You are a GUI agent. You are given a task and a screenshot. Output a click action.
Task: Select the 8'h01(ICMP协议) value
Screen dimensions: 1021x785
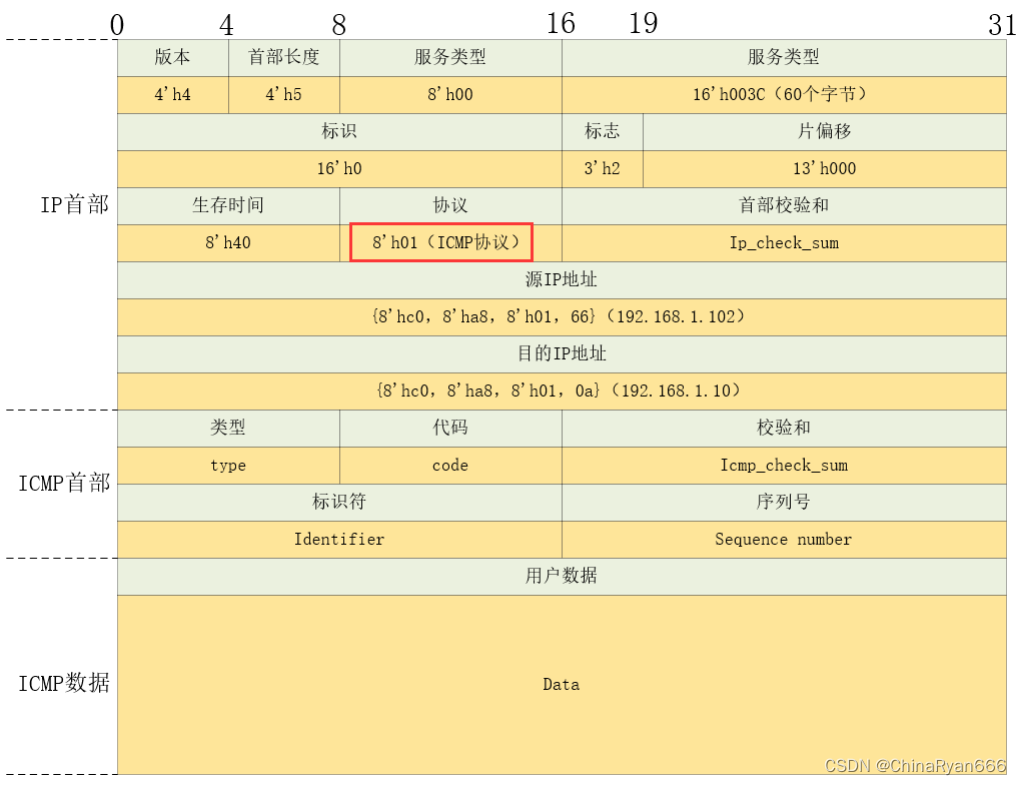click(x=441, y=243)
